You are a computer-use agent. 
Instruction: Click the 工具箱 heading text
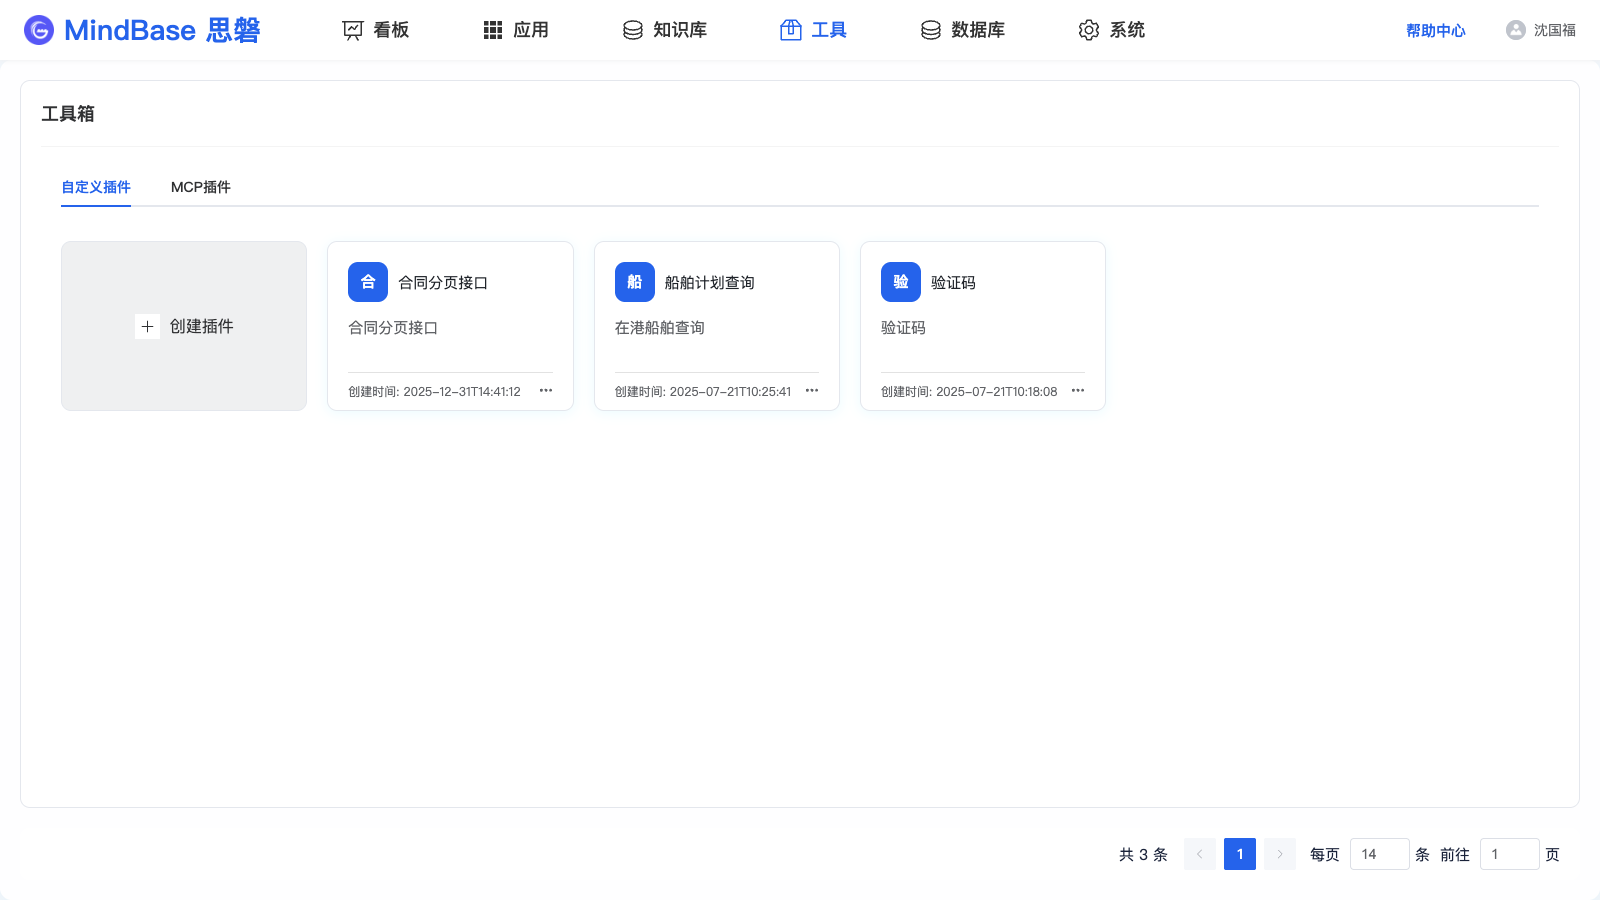(68, 114)
